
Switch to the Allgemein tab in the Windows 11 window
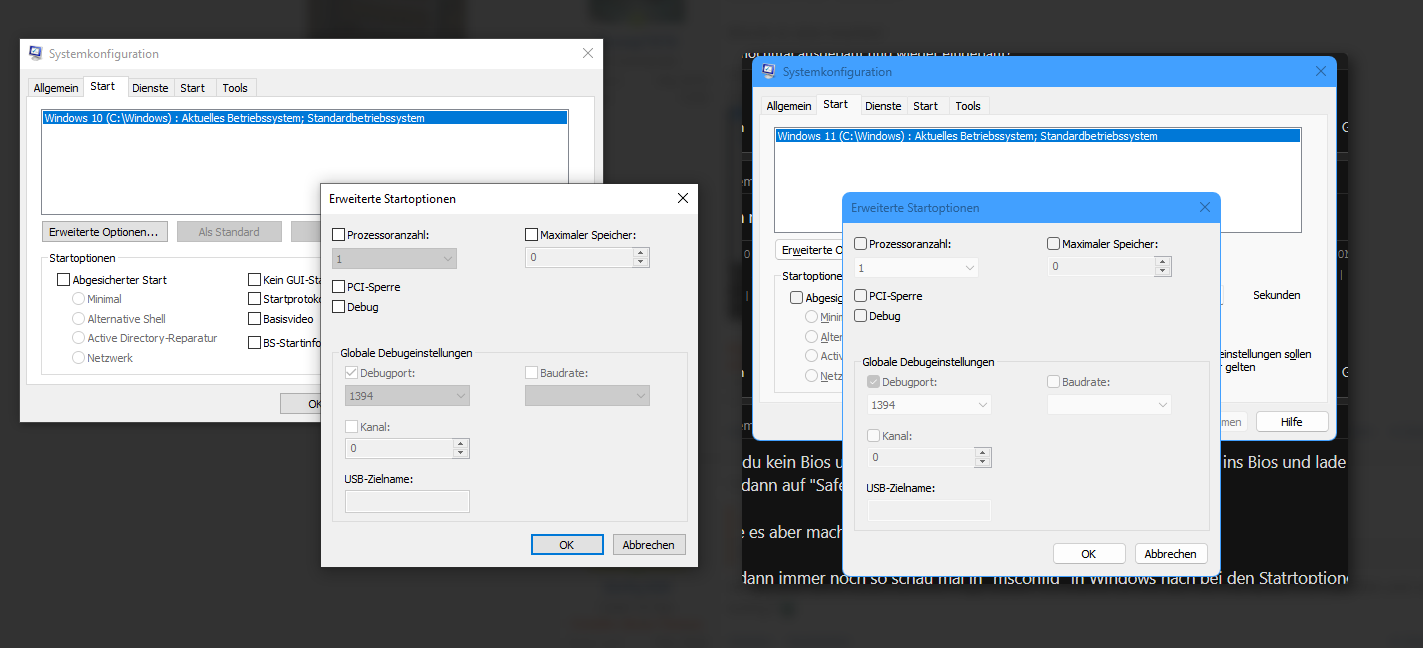[x=789, y=106]
